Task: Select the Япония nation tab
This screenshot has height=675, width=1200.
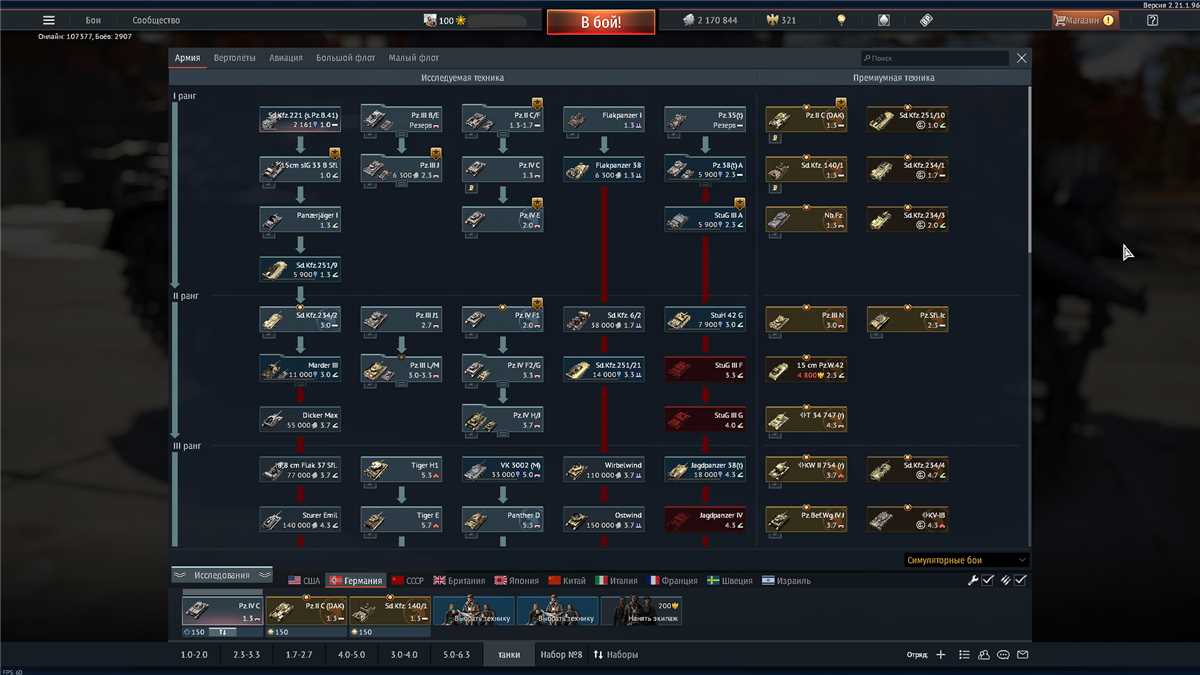Action: [515, 580]
